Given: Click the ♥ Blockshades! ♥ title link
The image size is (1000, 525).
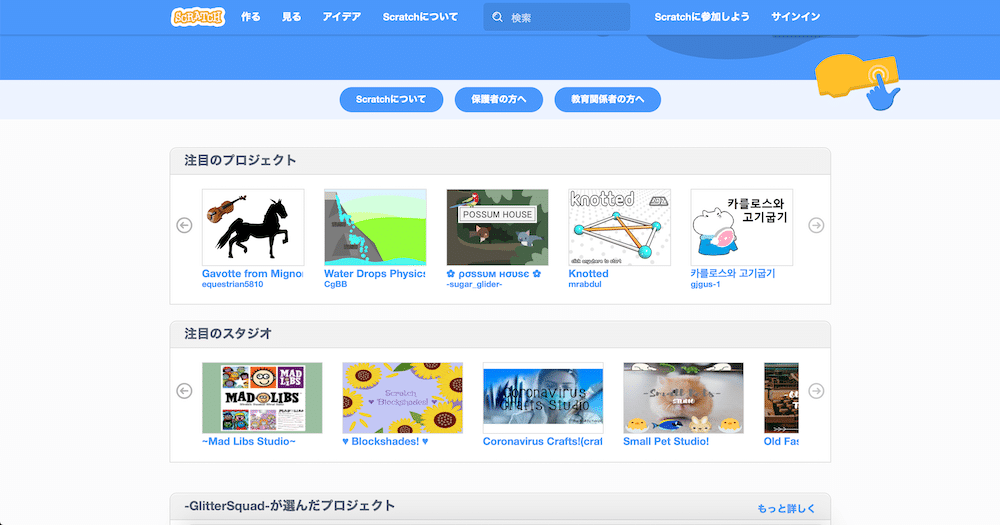Looking at the screenshot, I should 385,441.
